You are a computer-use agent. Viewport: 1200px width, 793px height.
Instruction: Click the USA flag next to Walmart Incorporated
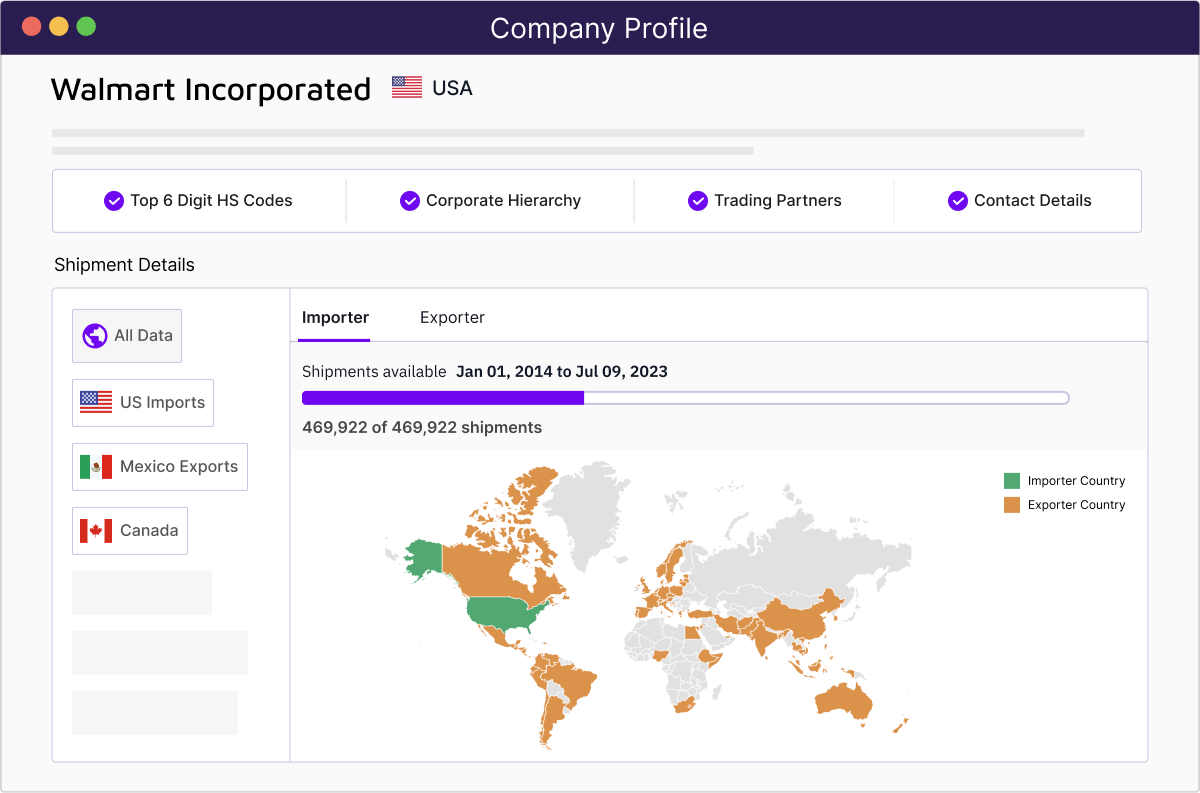coord(405,87)
